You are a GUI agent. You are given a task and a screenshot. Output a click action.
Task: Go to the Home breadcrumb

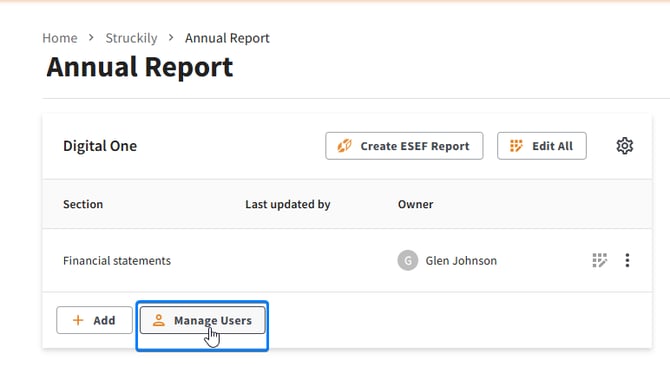60,38
